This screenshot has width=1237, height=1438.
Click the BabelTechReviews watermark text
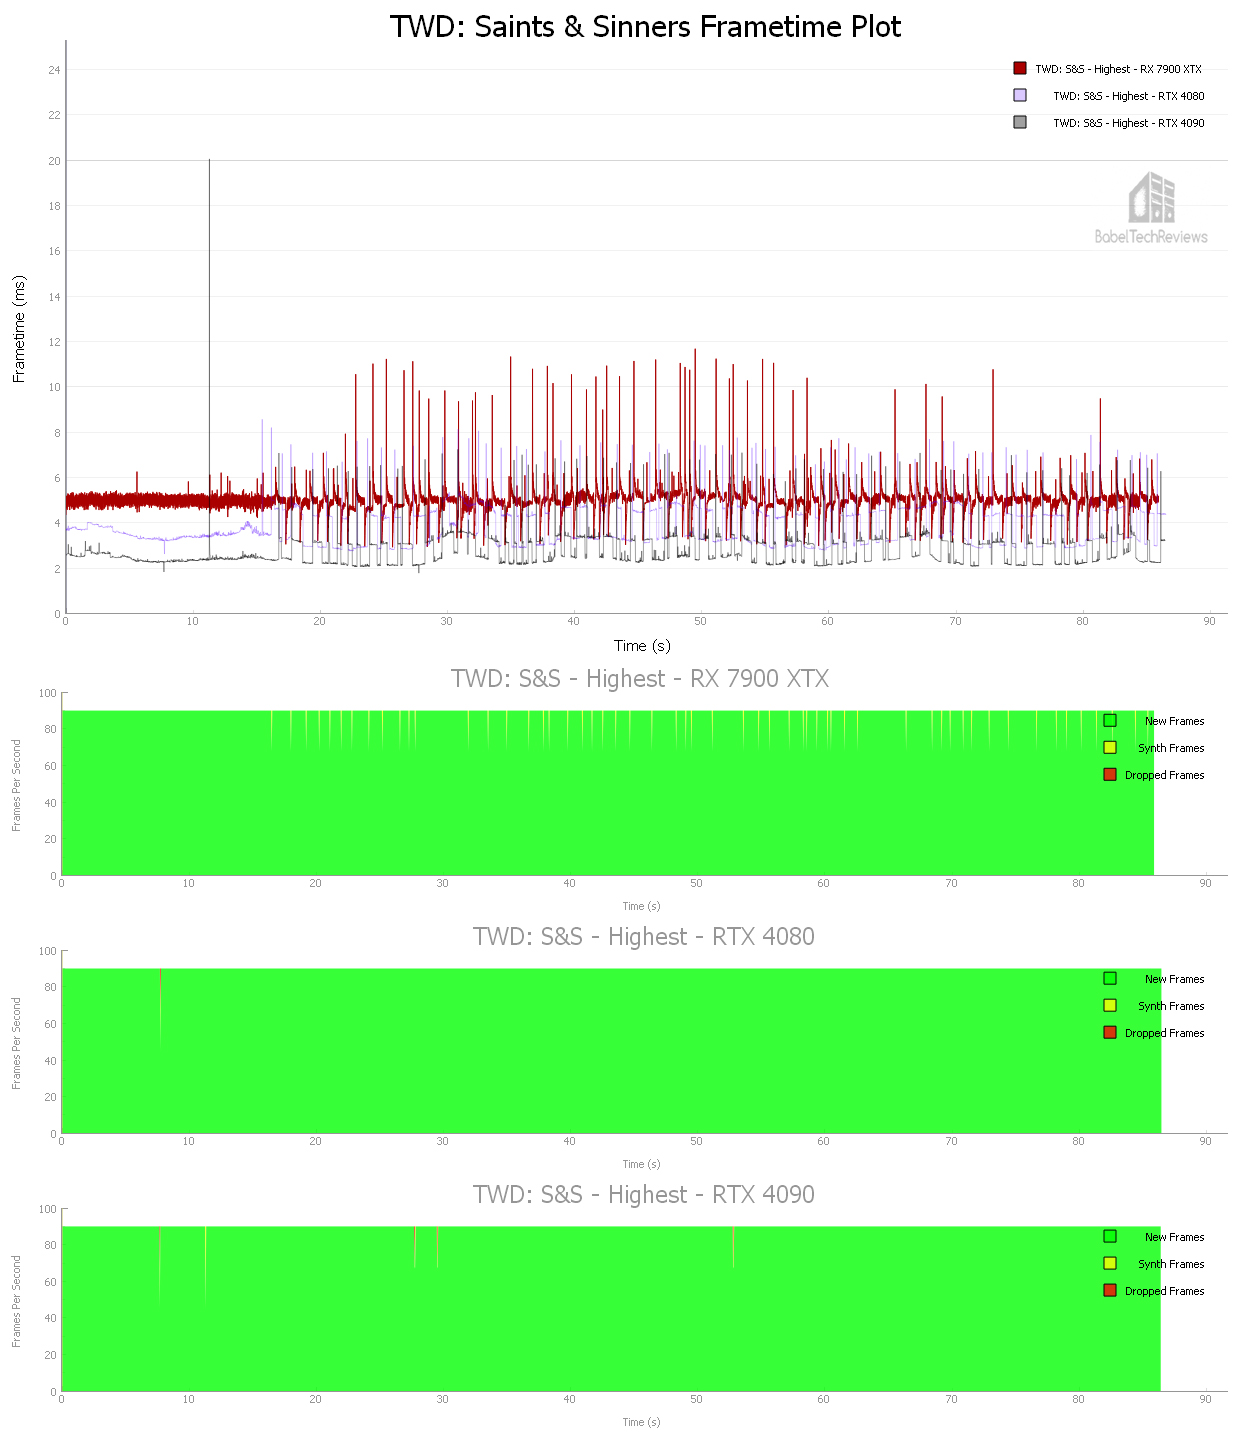pyautogui.click(x=1151, y=237)
